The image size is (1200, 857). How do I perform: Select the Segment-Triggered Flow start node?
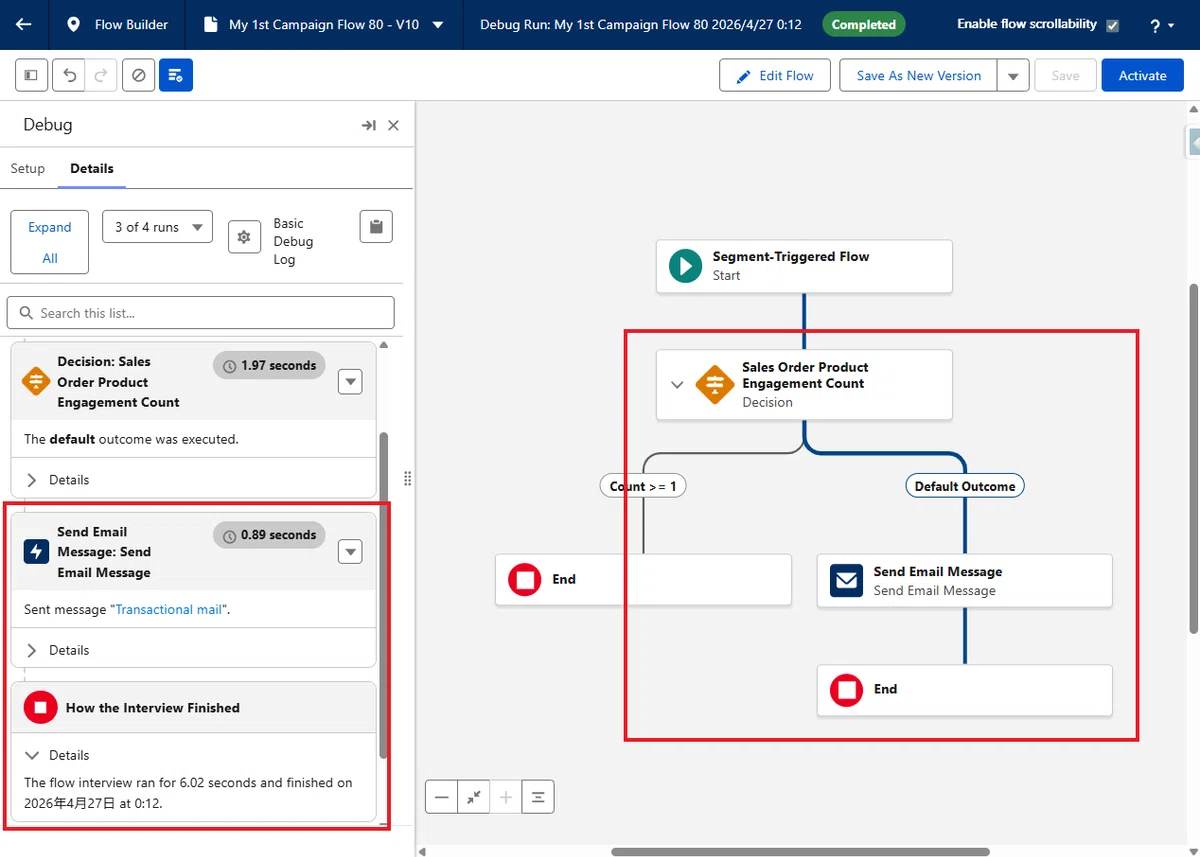pyautogui.click(x=804, y=266)
